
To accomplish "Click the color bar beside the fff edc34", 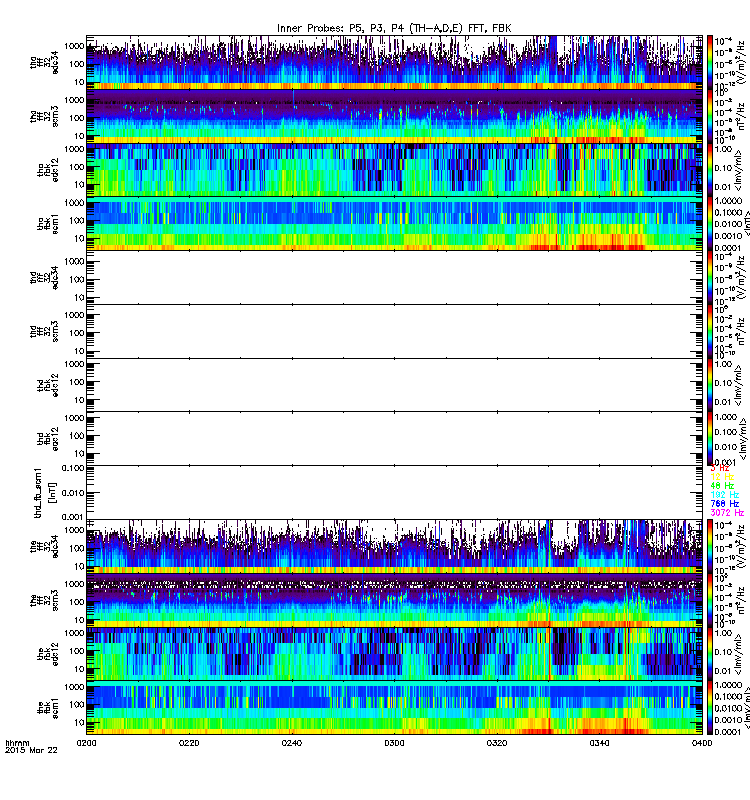I will click(x=710, y=547).
